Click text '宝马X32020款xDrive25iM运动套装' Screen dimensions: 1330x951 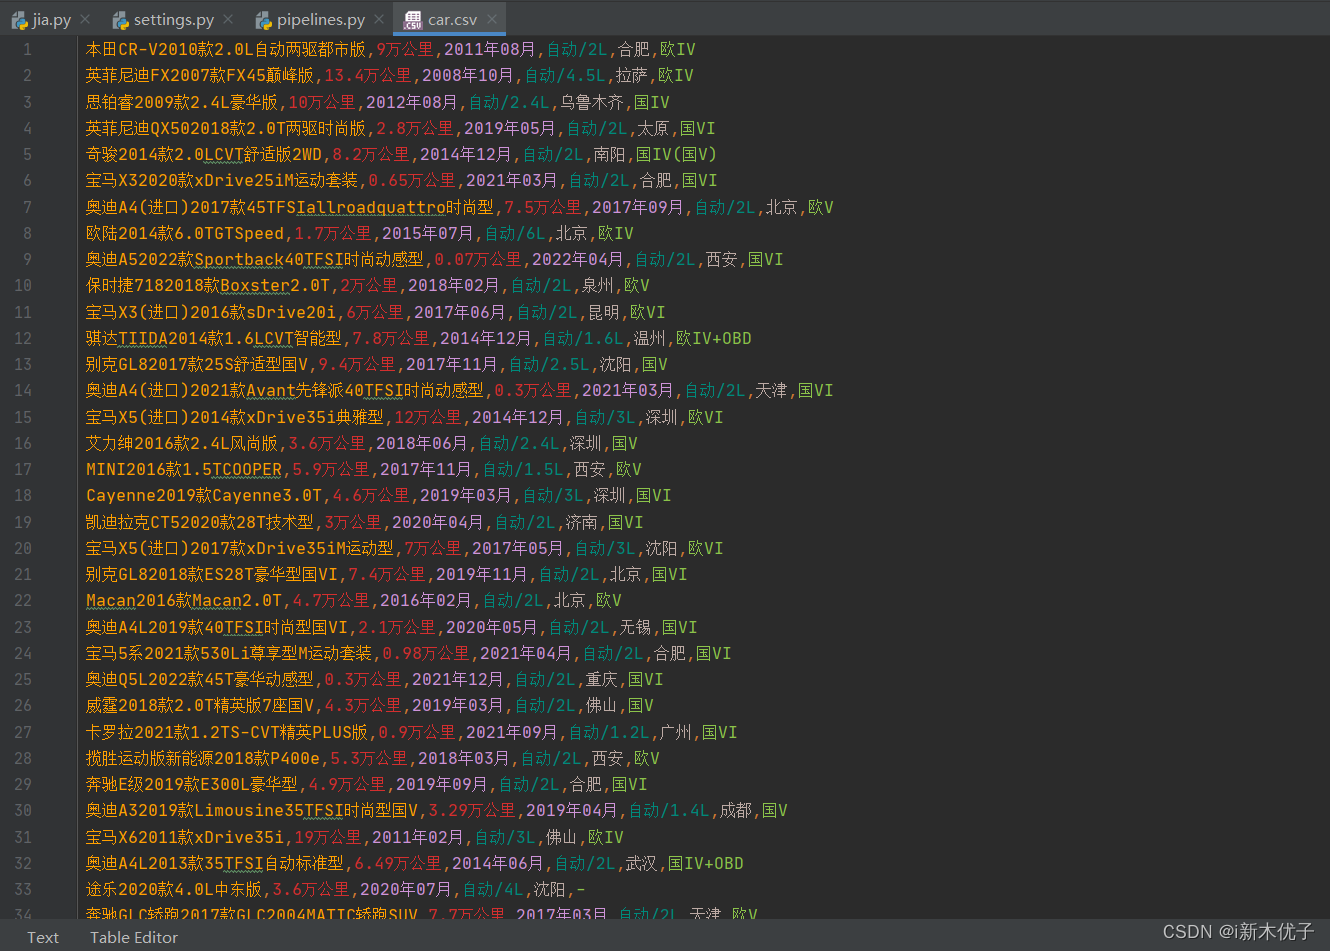(x=222, y=180)
